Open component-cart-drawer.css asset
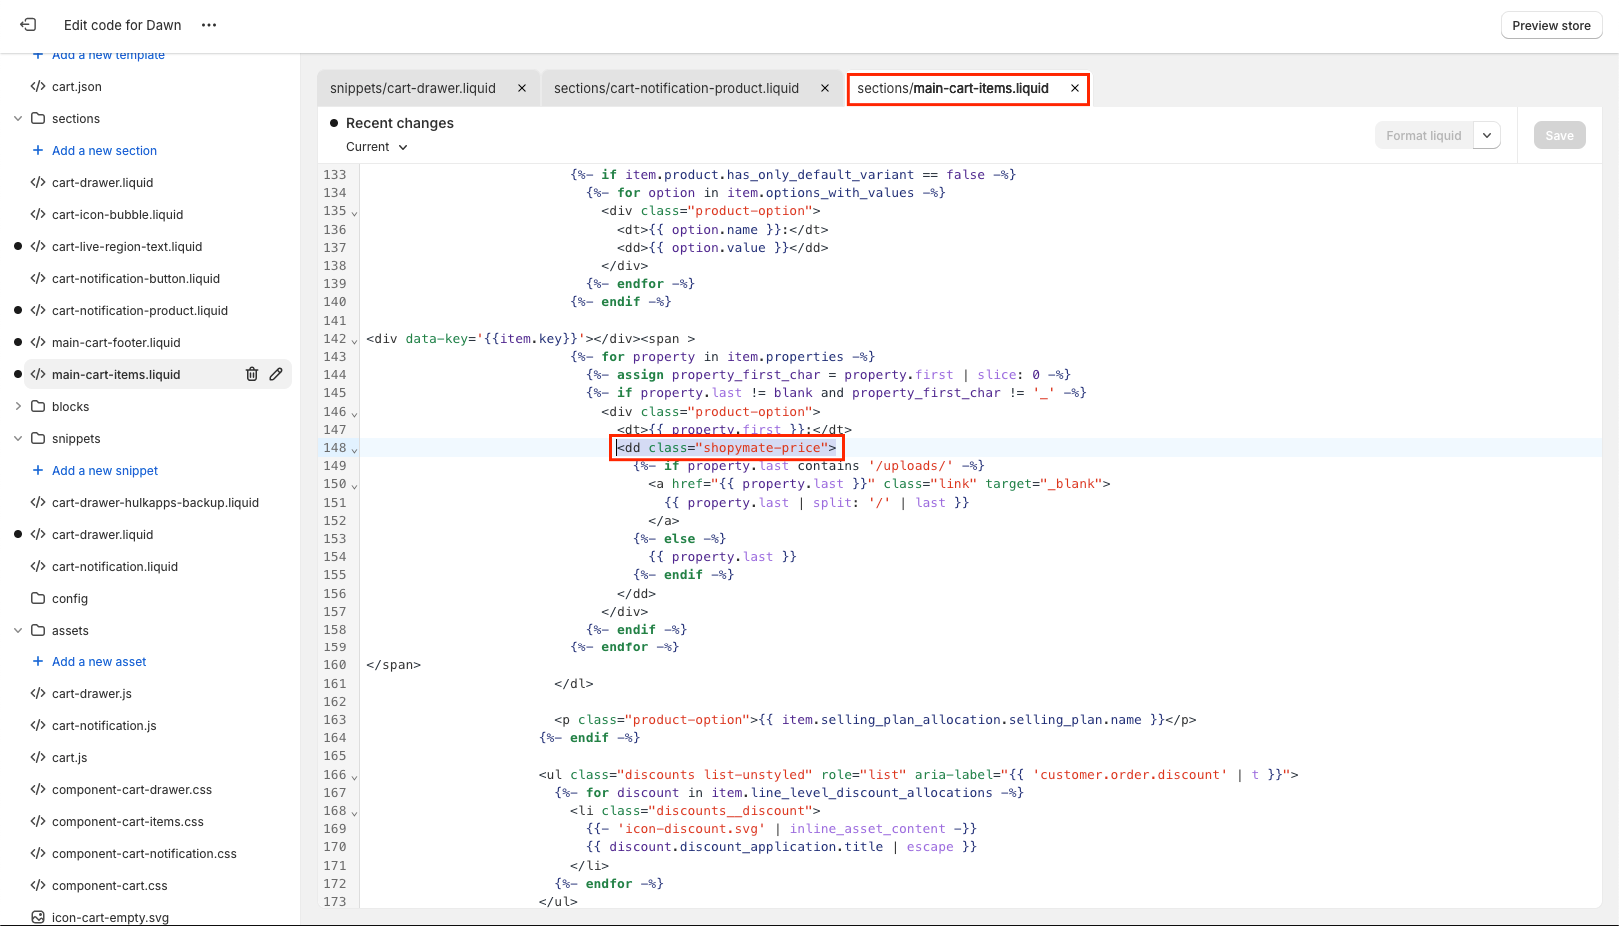Screen dimensions: 1619x926 click(x=132, y=789)
